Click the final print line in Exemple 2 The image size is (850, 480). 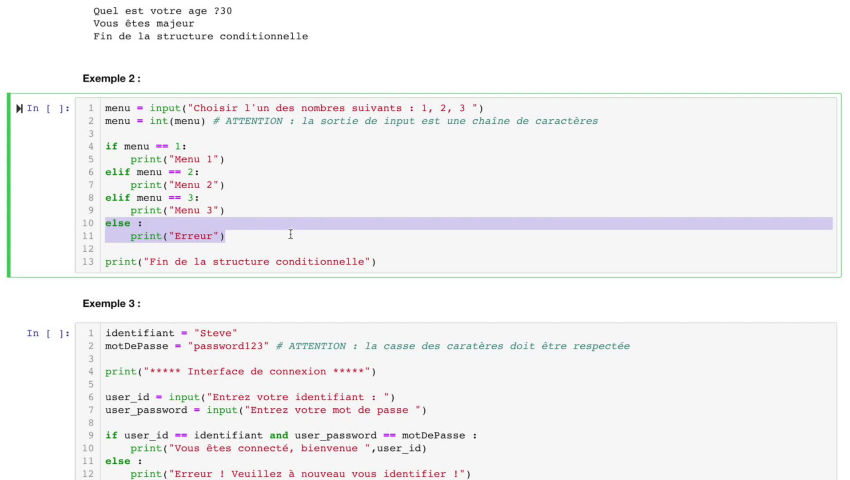click(240, 262)
